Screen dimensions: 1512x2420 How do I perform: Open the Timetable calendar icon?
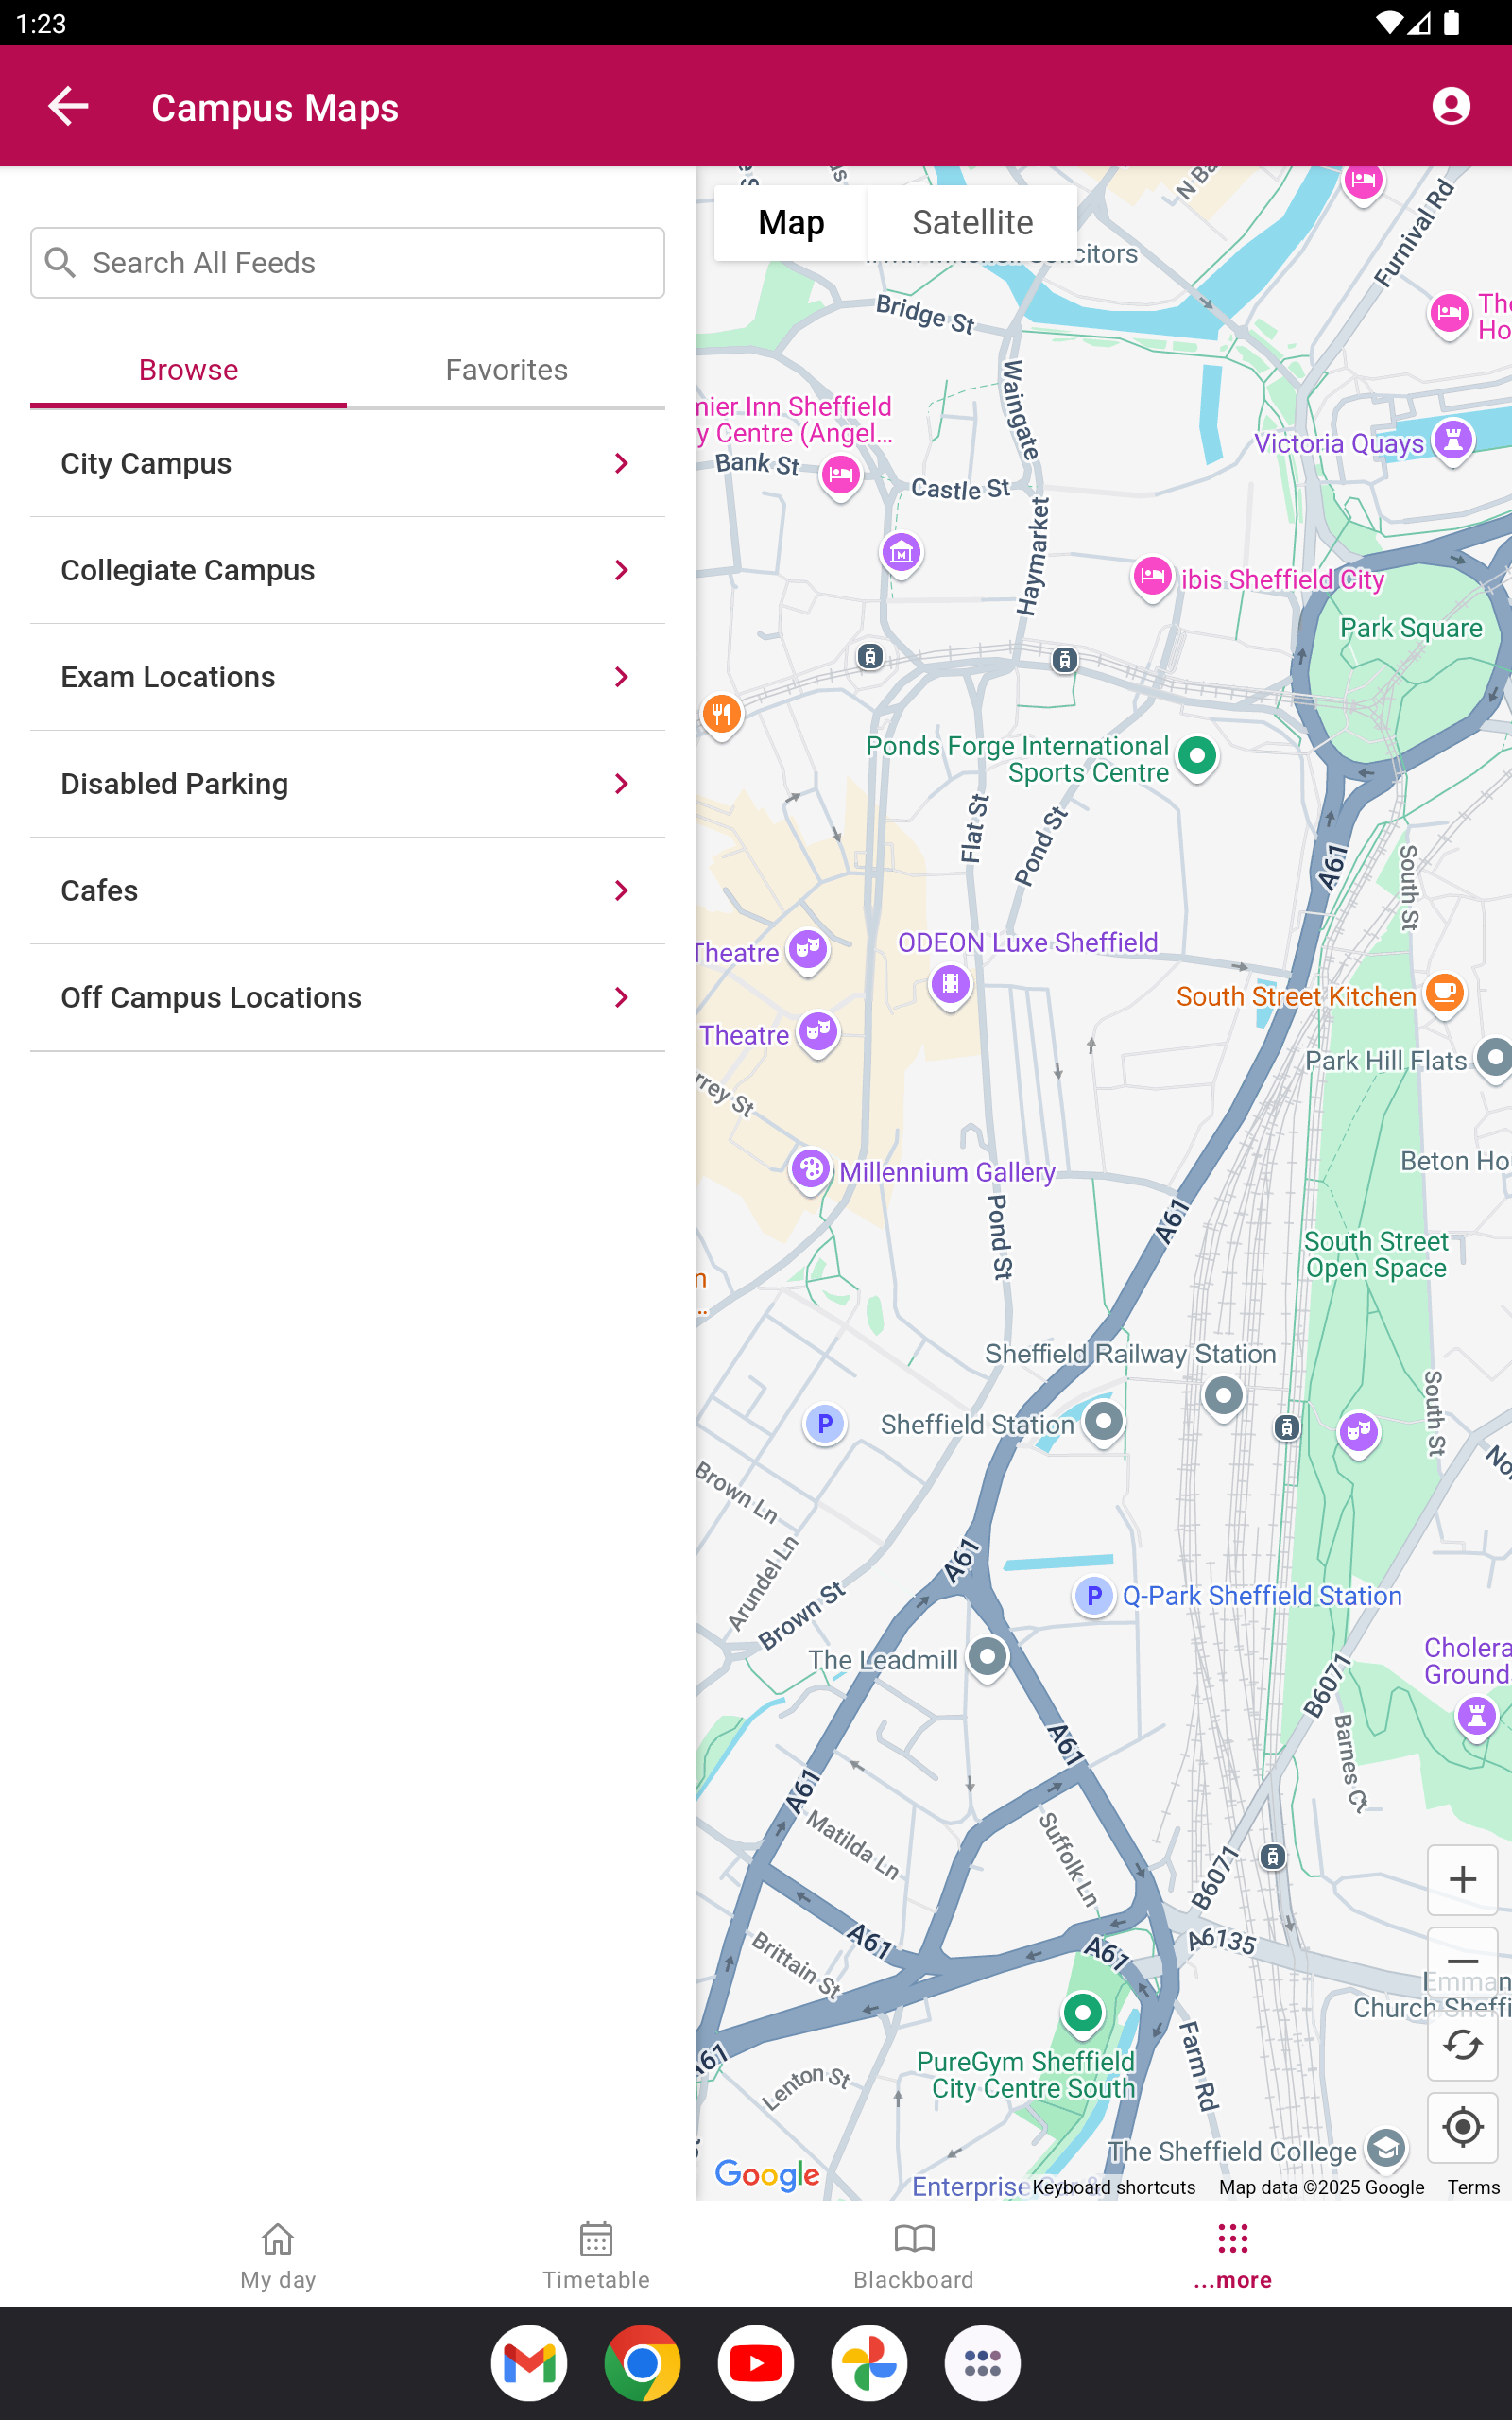coord(596,2240)
